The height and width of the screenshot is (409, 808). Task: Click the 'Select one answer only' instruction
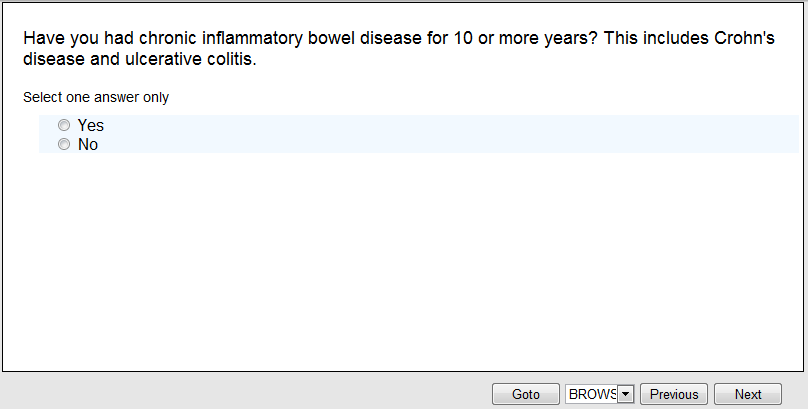(x=96, y=98)
